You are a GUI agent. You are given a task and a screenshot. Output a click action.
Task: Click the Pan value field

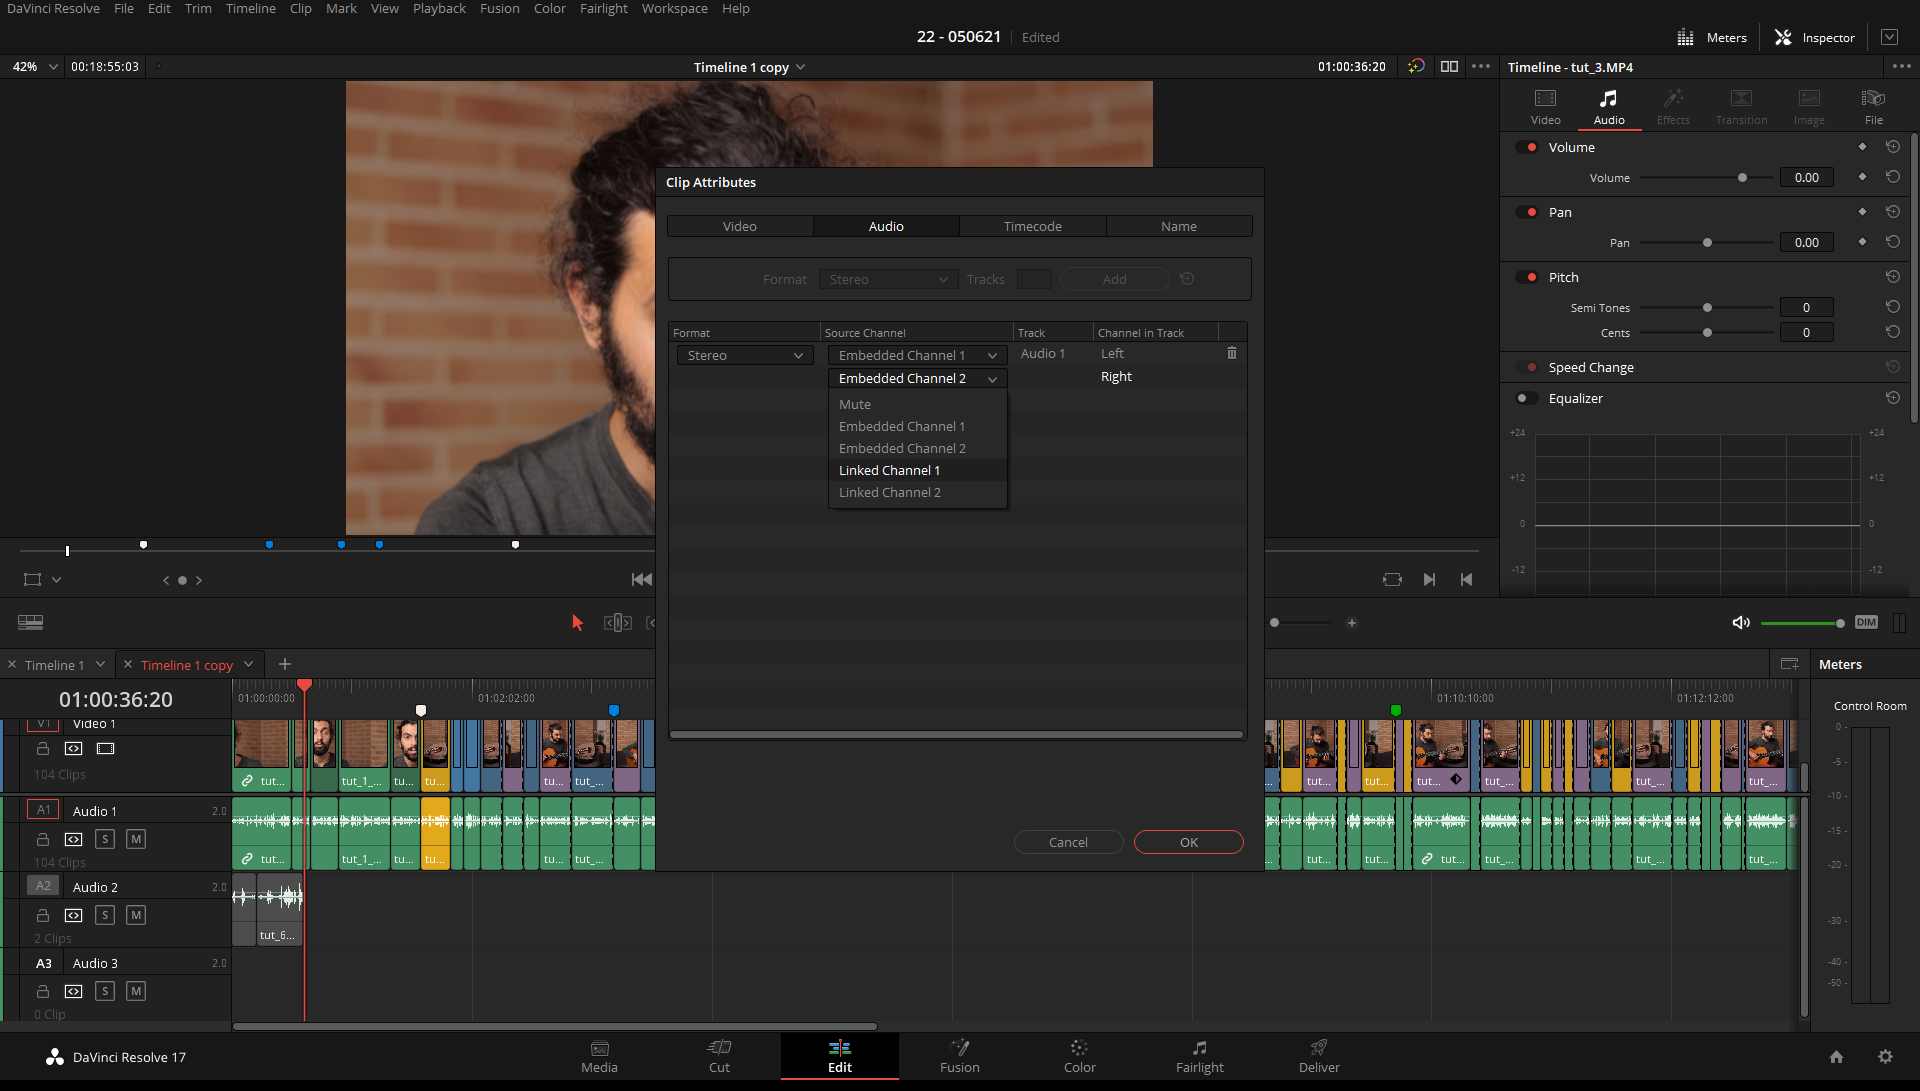(x=1806, y=242)
